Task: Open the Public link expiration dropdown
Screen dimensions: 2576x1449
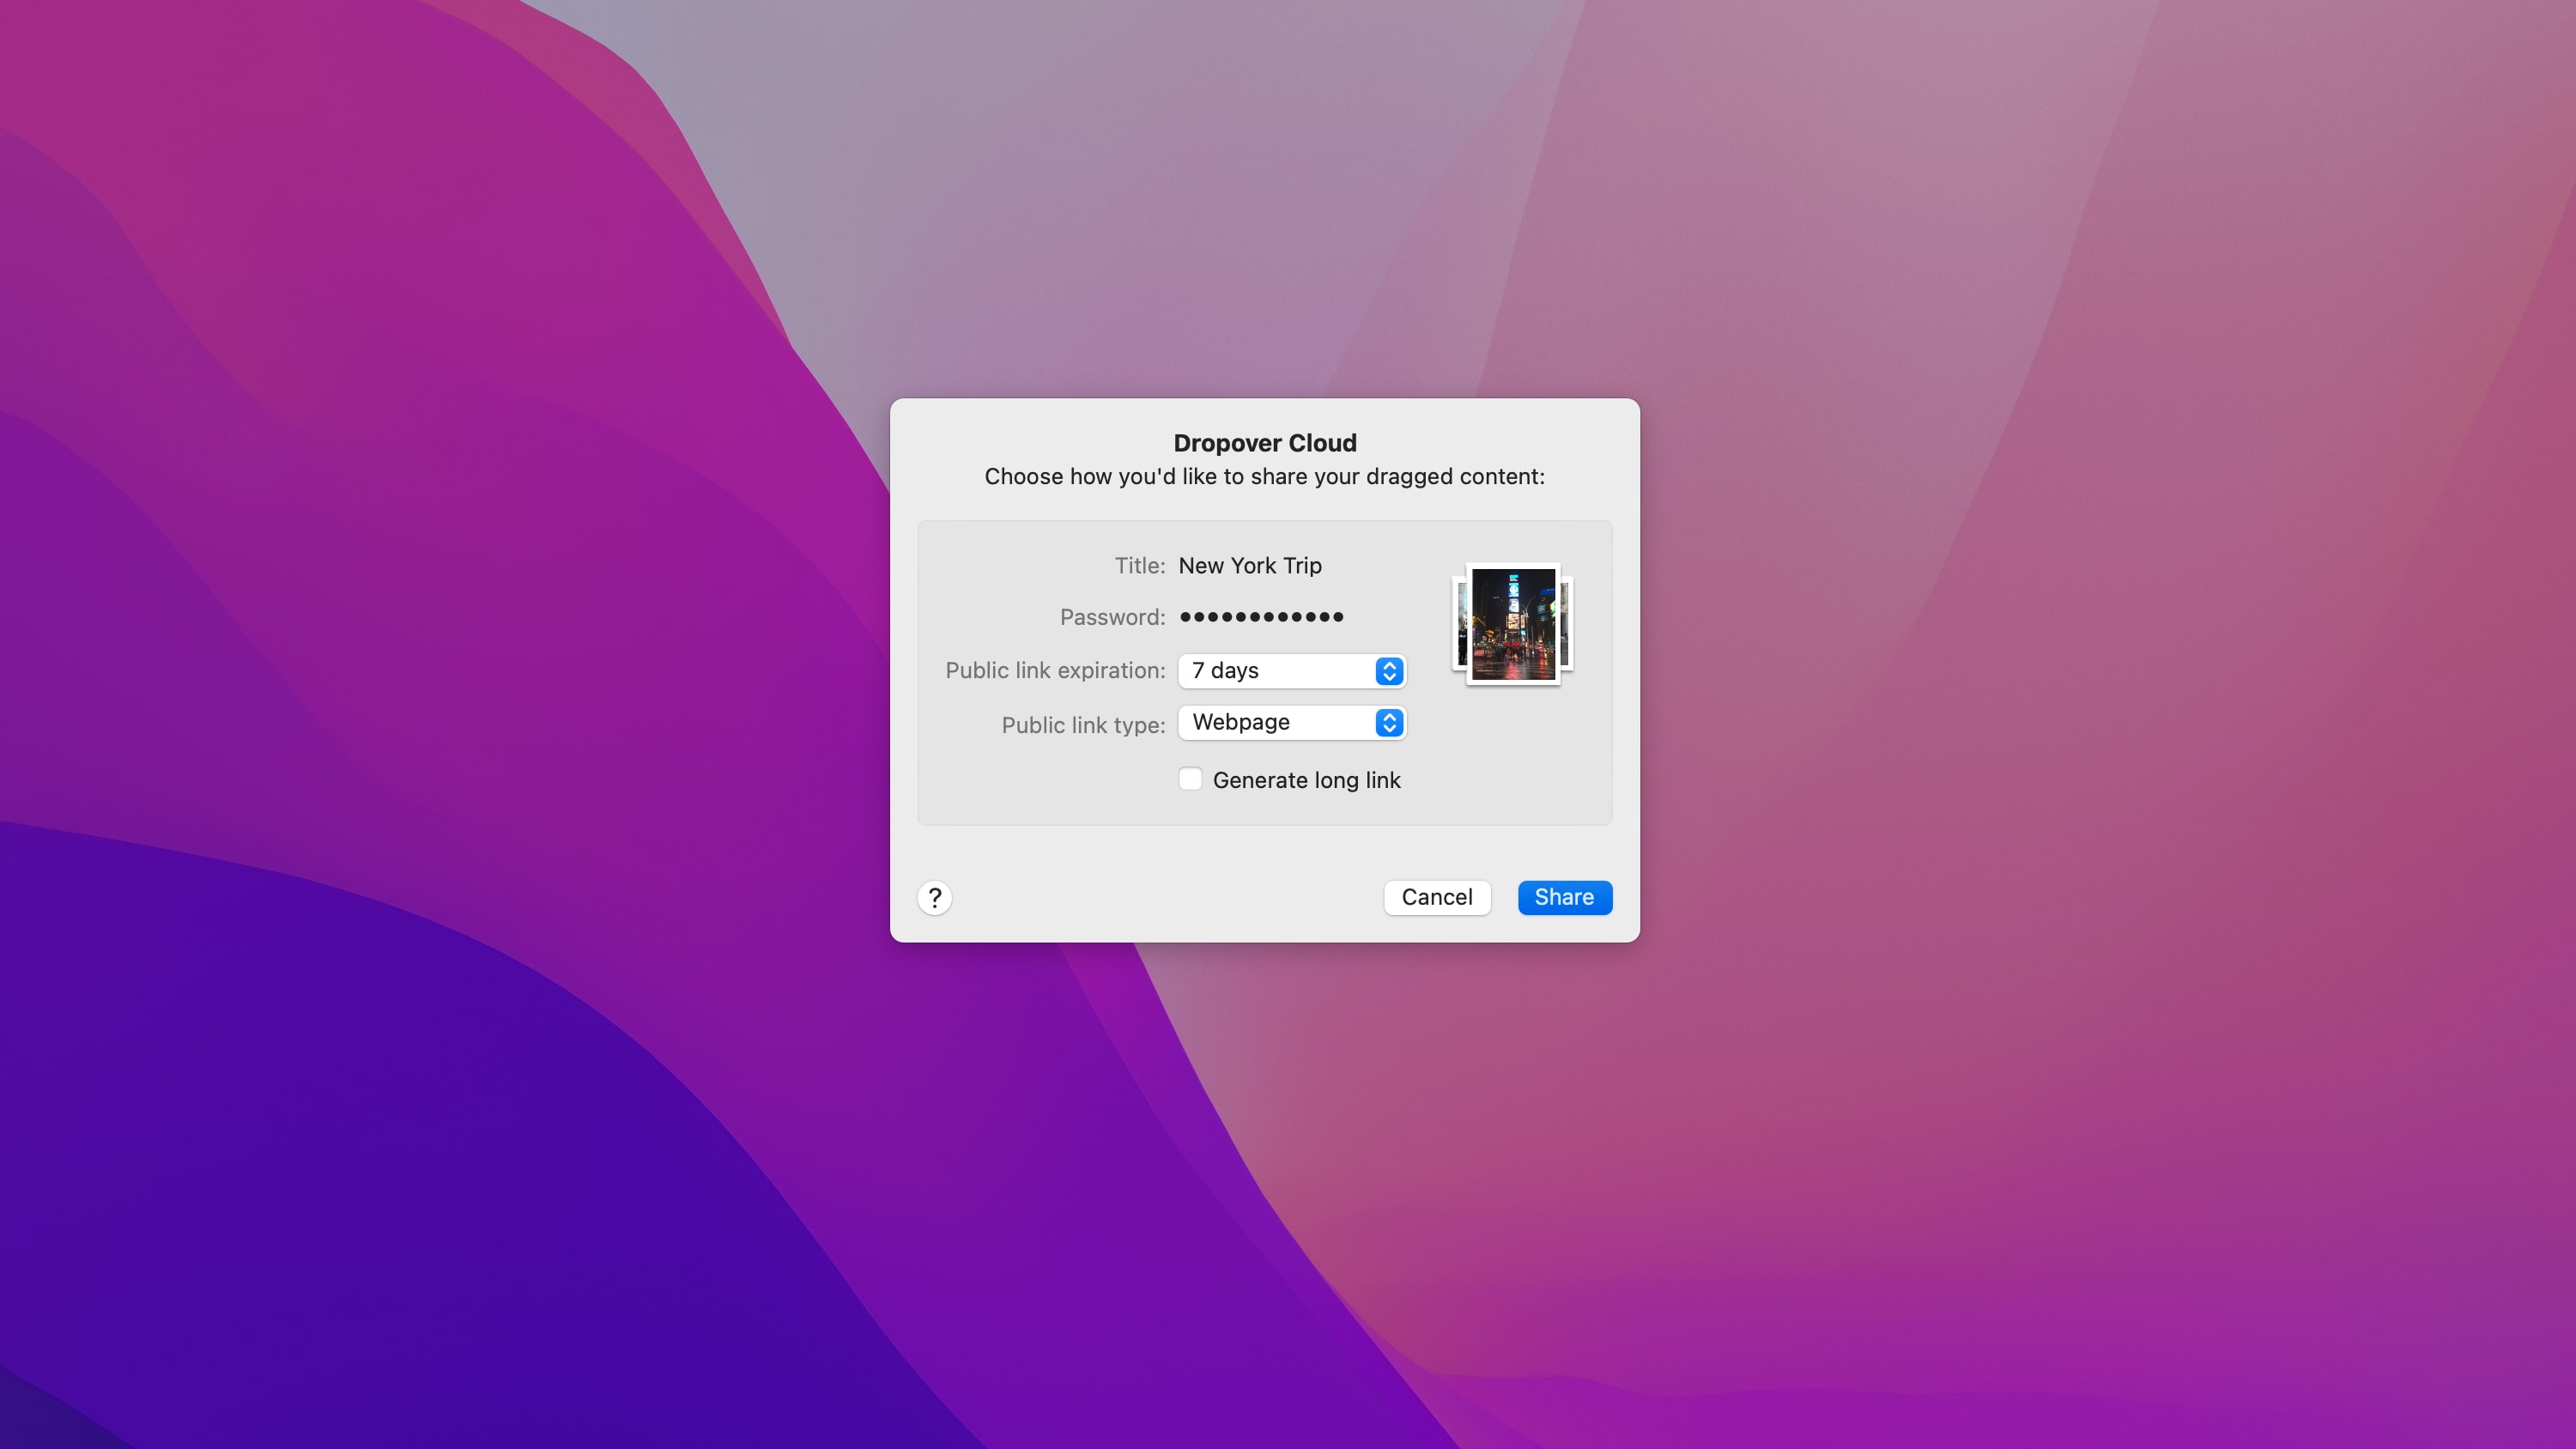Action: point(1292,671)
